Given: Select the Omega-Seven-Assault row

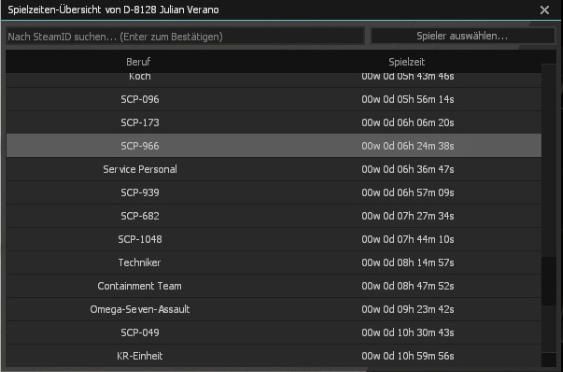Looking at the screenshot, I should [274, 309].
